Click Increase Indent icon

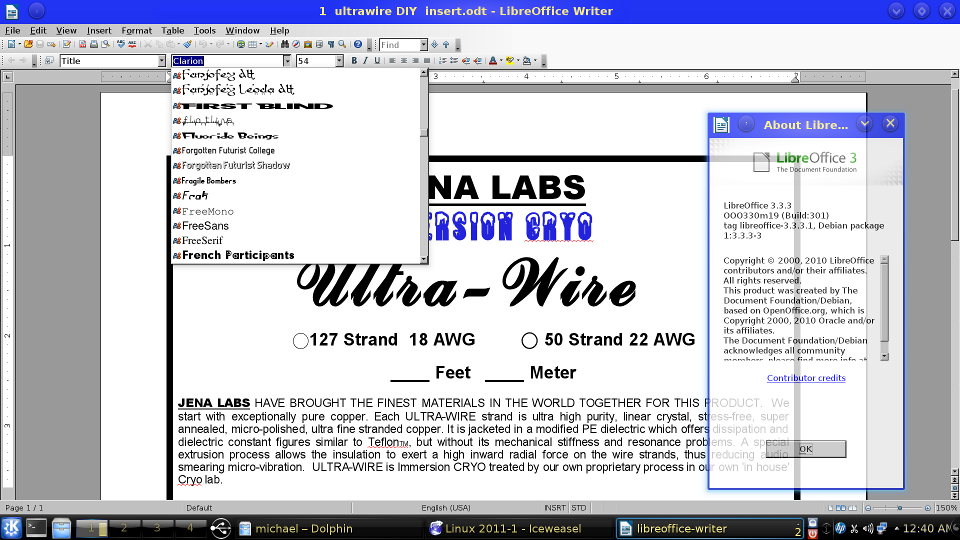[478, 61]
